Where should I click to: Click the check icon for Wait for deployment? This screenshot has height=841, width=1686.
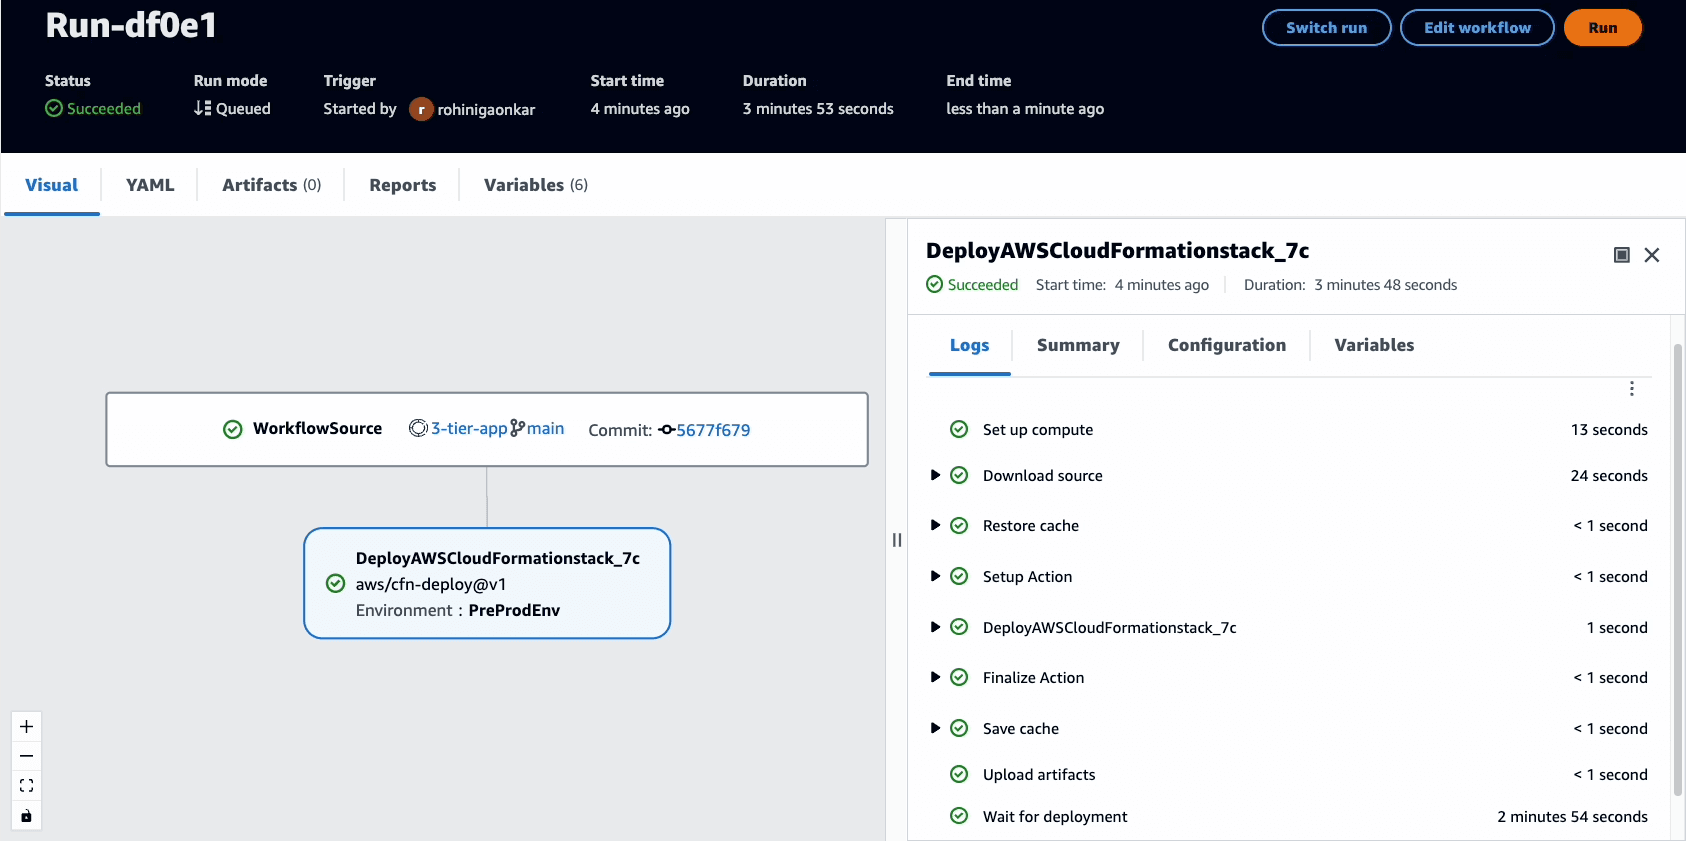tap(959, 816)
